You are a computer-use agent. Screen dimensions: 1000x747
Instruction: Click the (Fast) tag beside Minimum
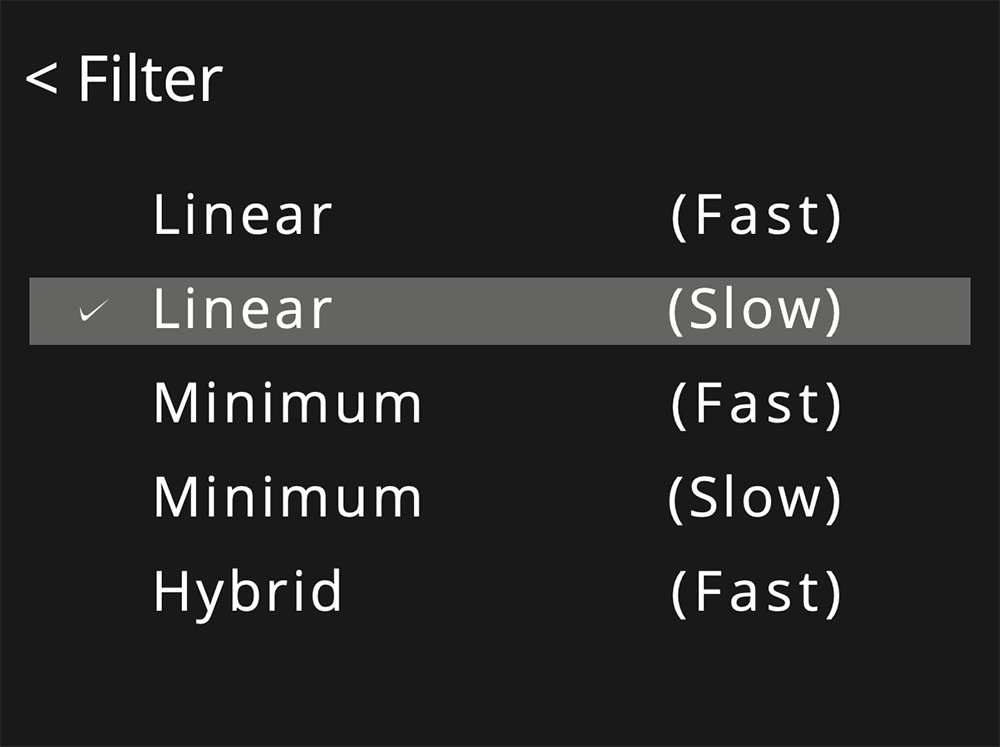point(756,404)
